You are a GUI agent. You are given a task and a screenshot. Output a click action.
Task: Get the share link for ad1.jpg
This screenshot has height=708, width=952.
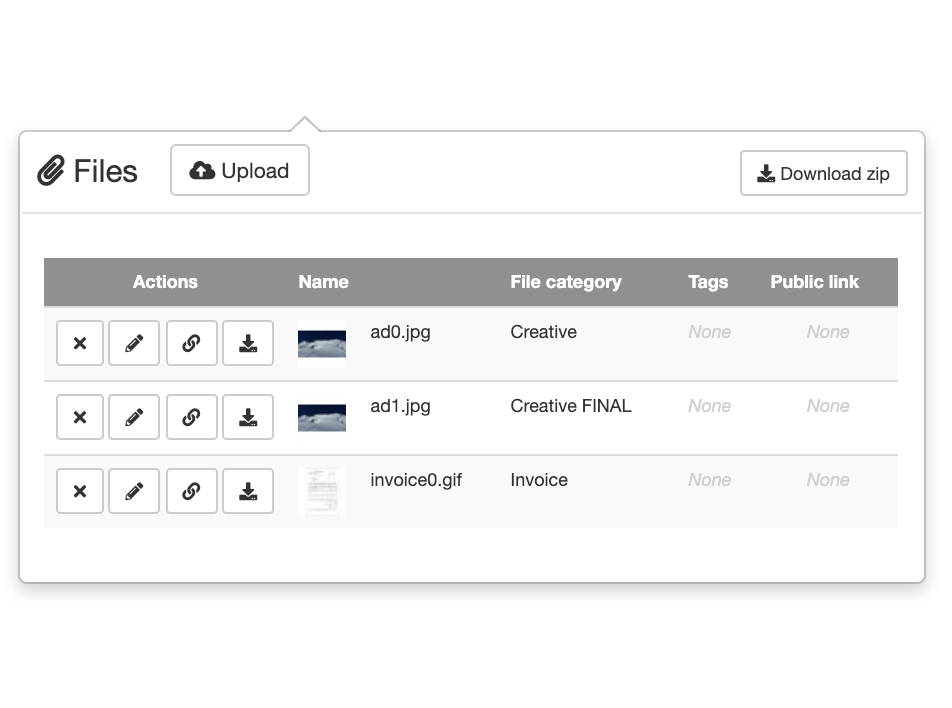[192, 417]
